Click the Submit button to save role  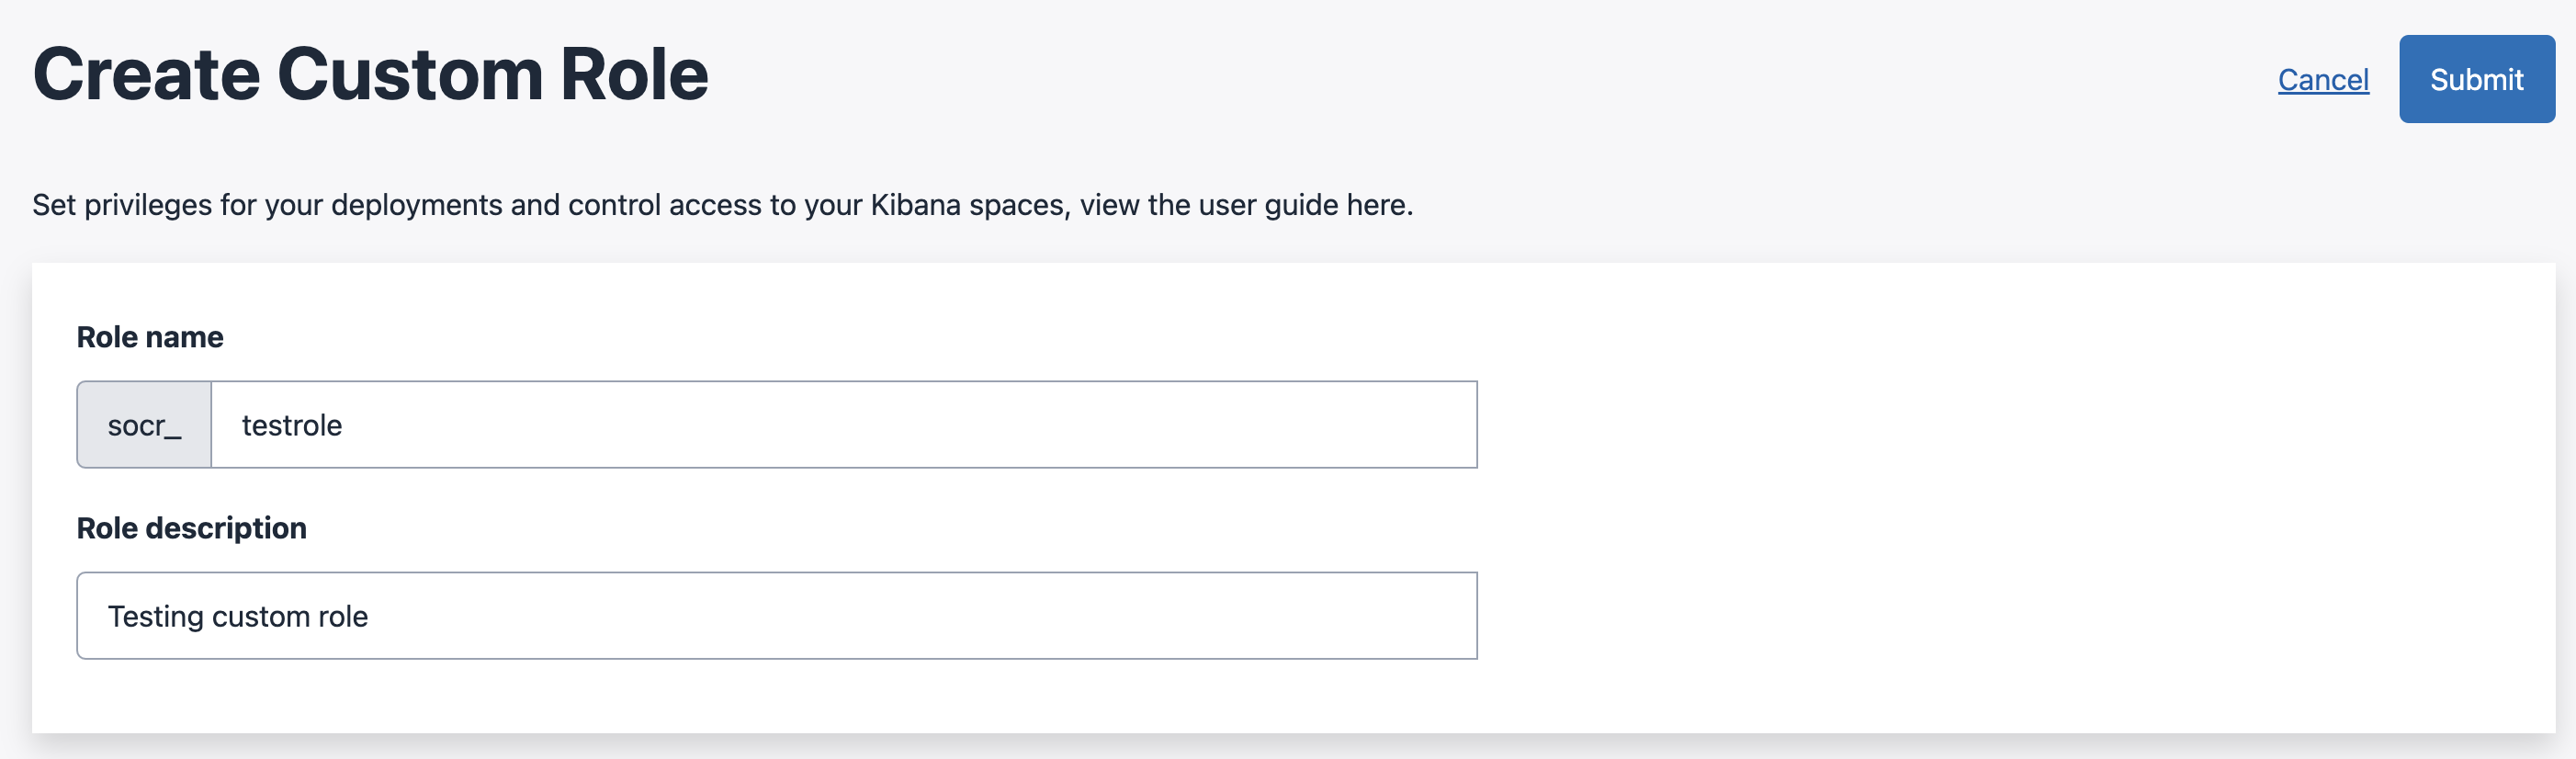2475,79
